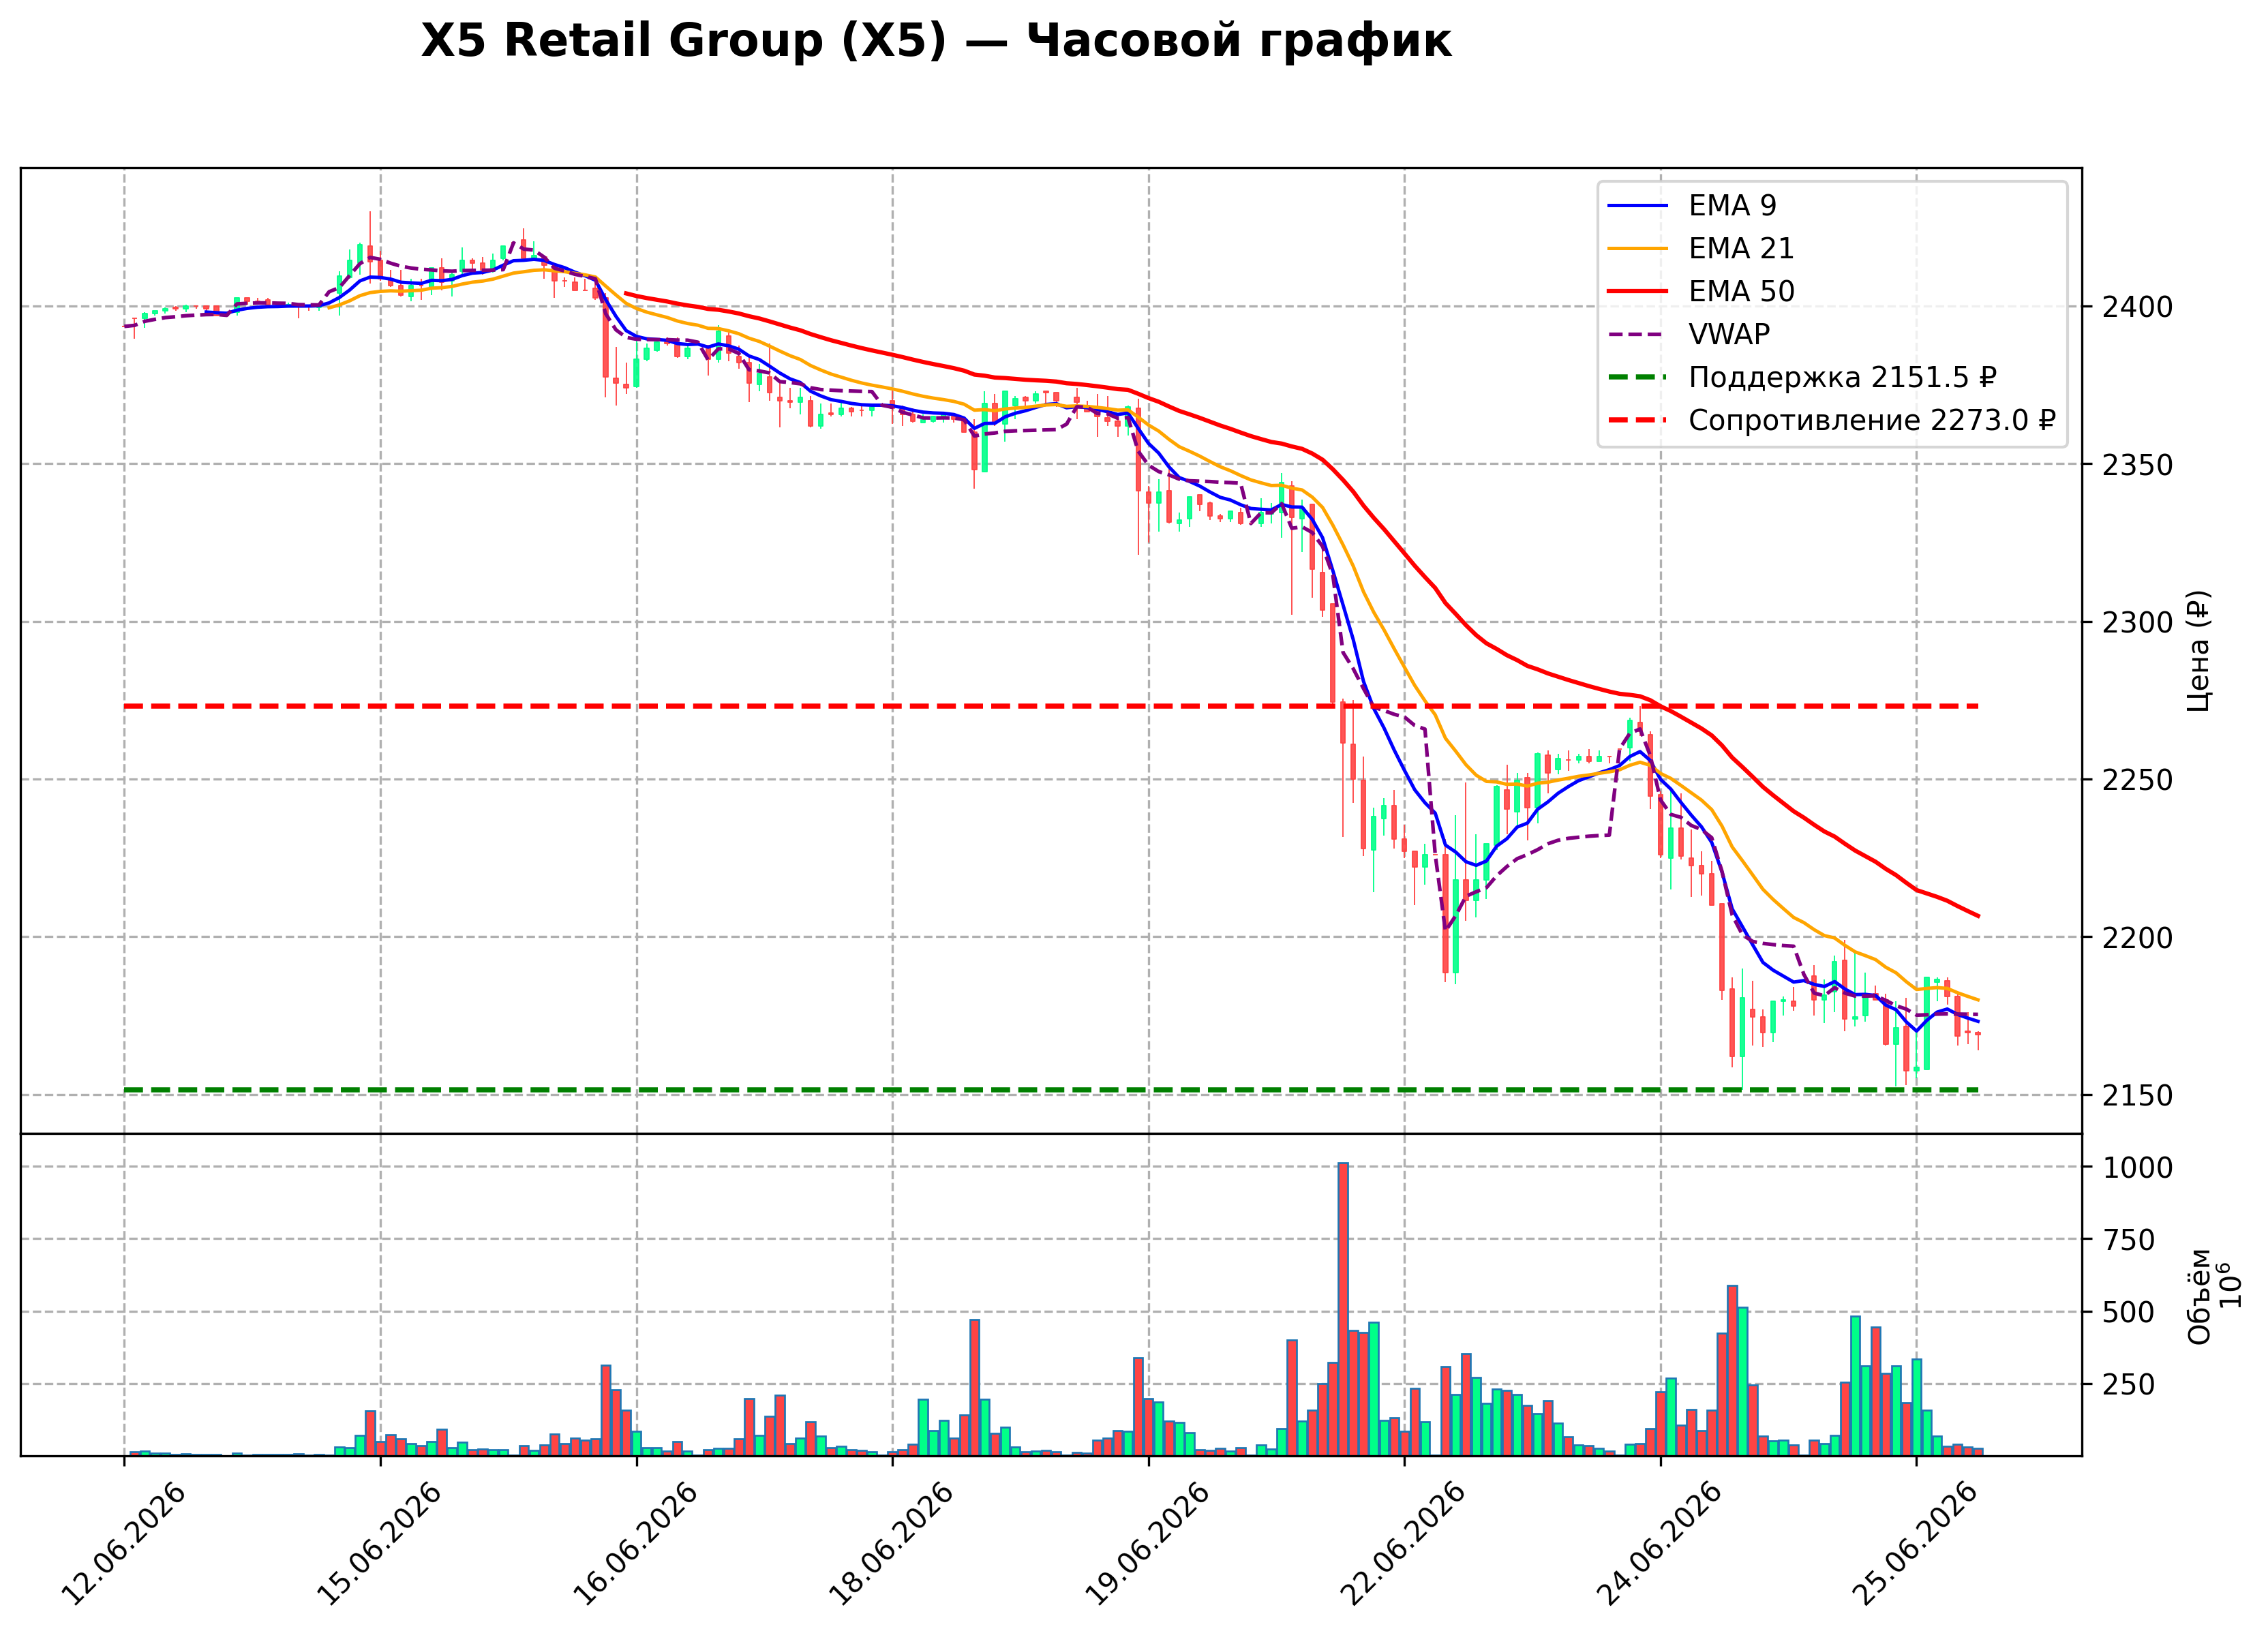This screenshot has height=1631, width=2268.
Task: Click date label 15.06.2026
Action: (x=379, y=1543)
